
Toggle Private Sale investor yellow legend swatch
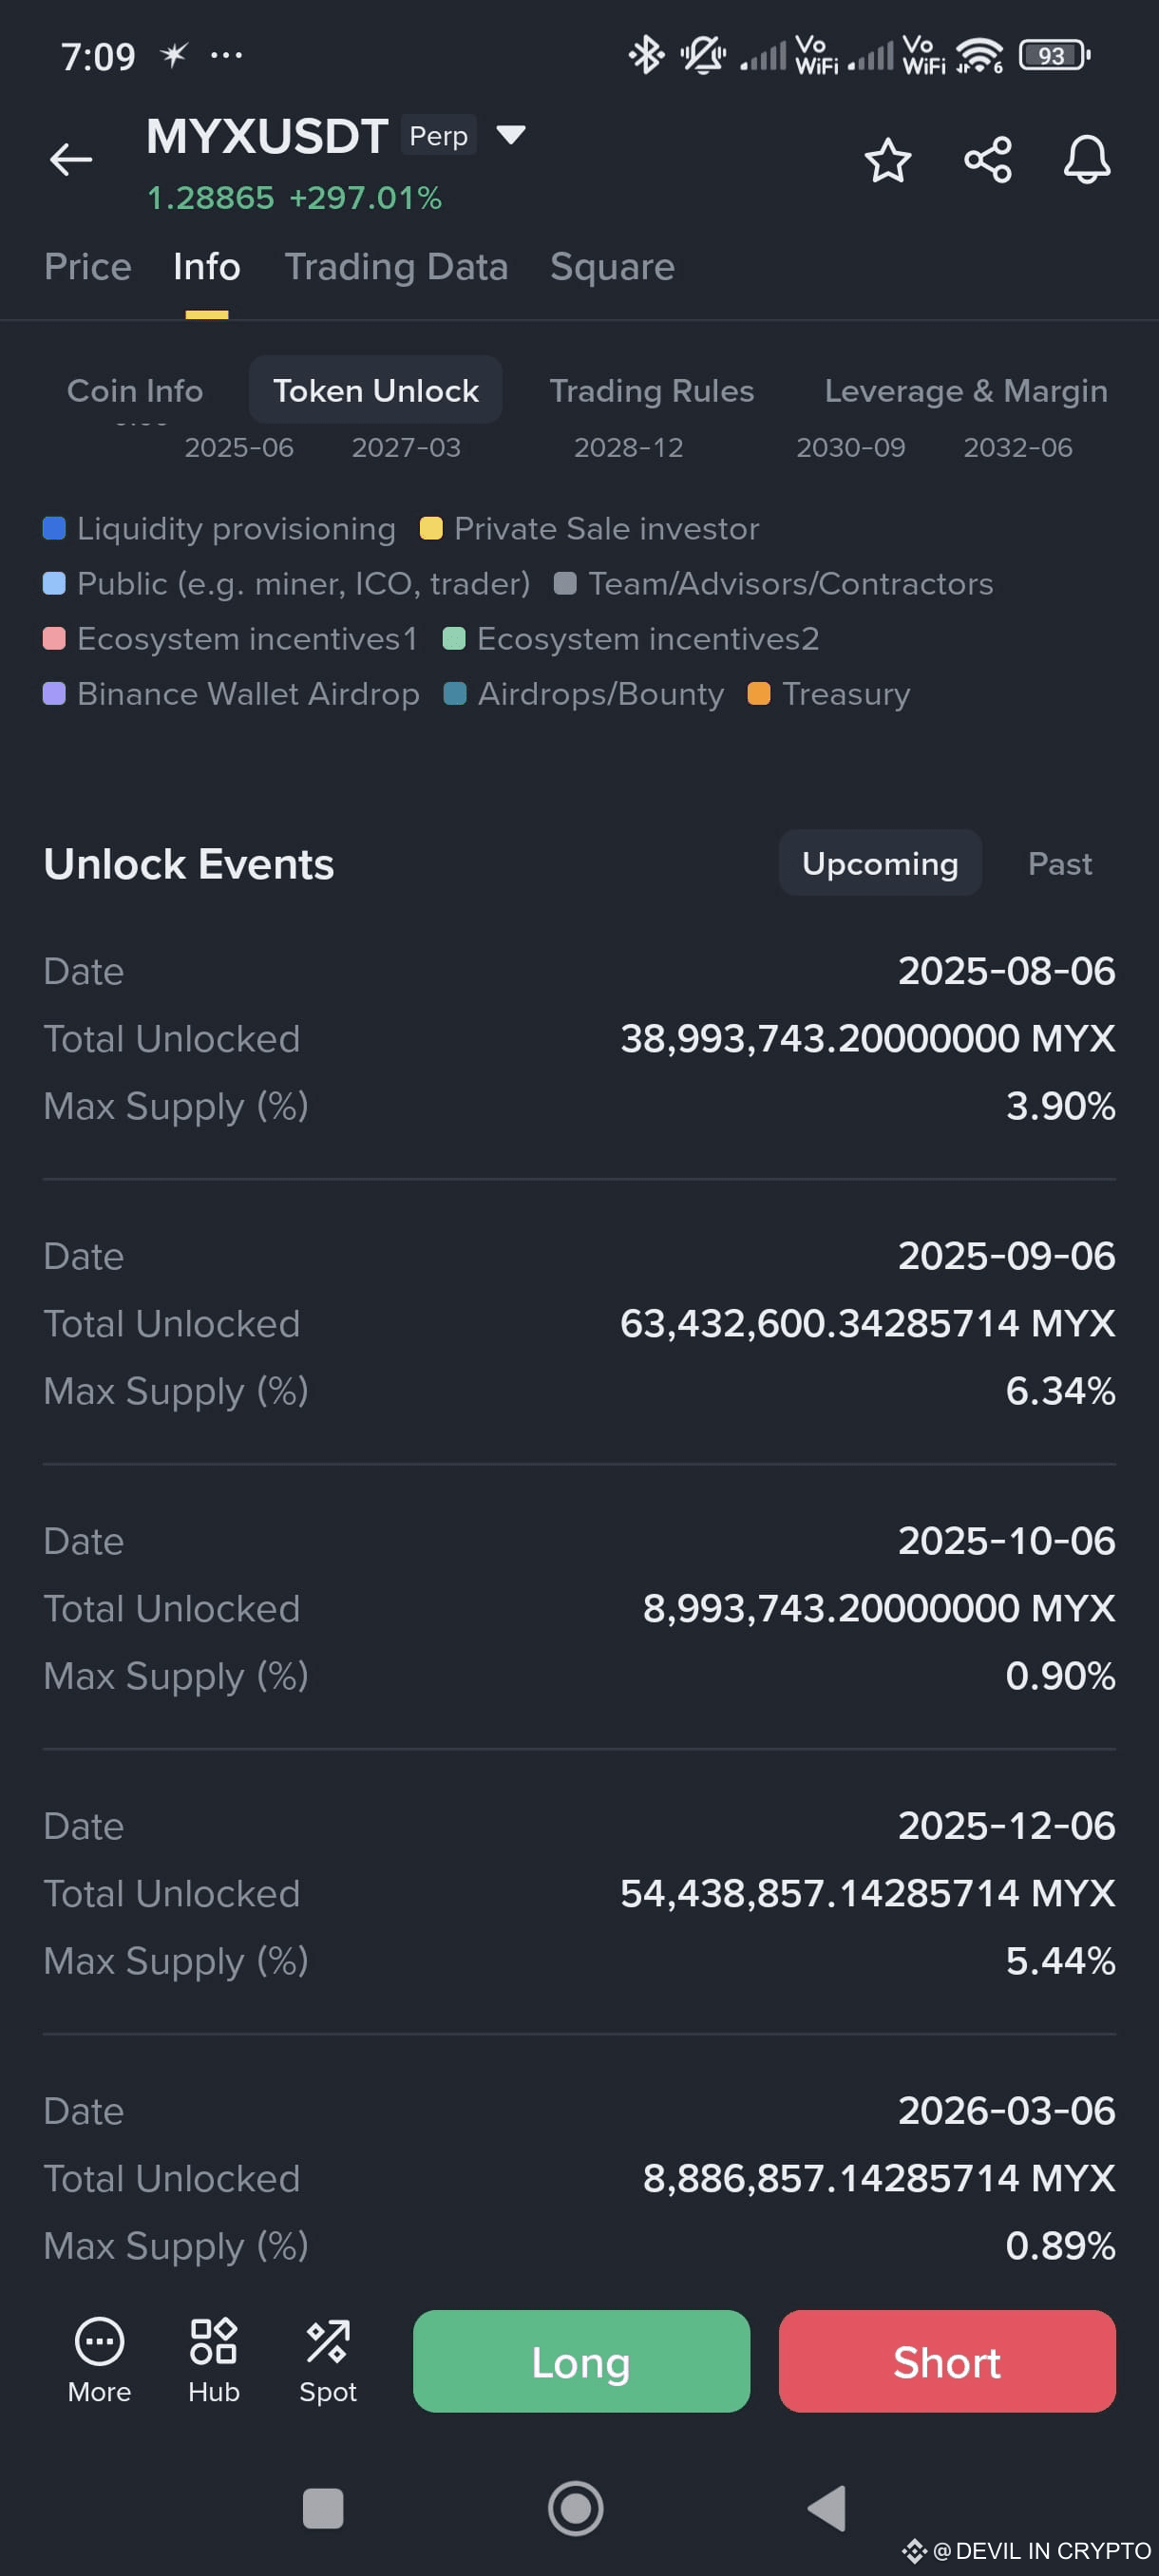point(431,528)
